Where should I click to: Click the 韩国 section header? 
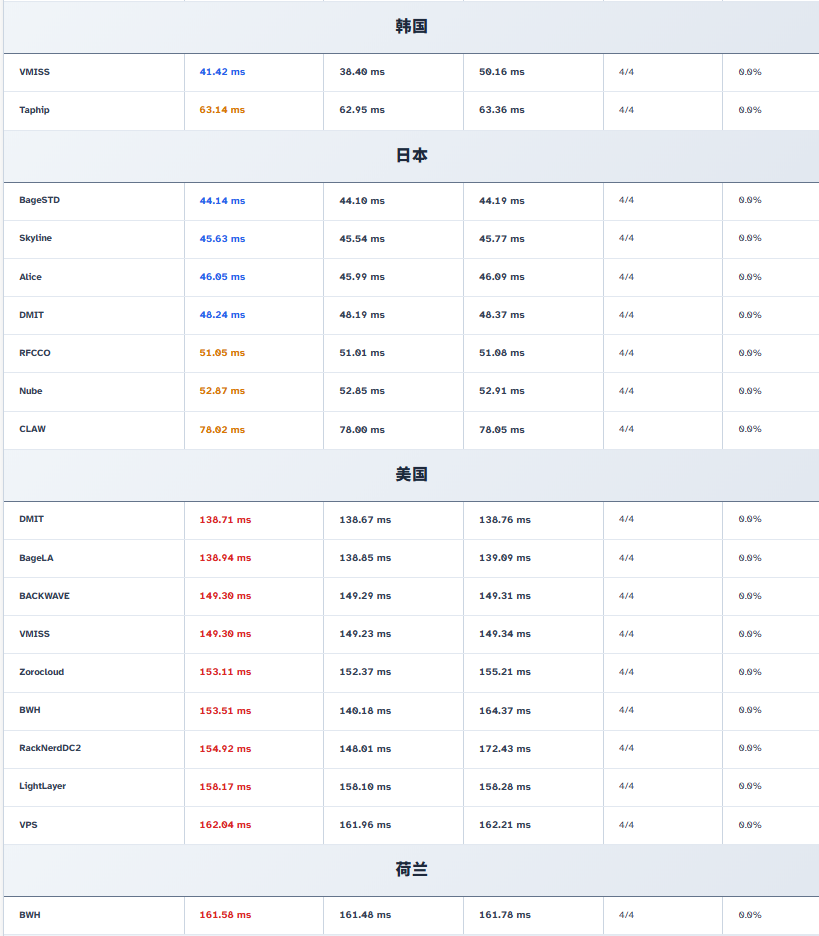click(411, 27)
